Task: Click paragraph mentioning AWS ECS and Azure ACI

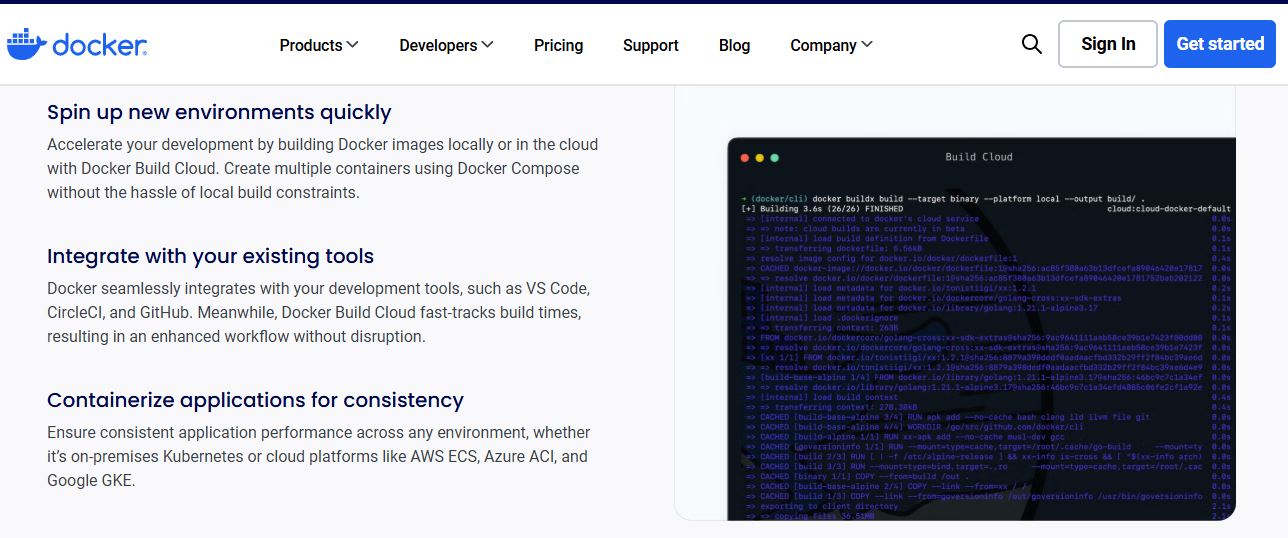Action: 318,456
